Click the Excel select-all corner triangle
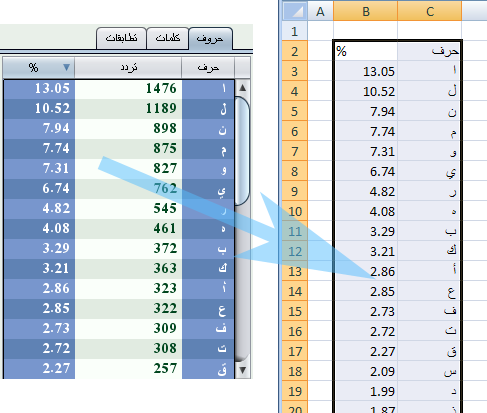487x413 pixels. [295, 11]
